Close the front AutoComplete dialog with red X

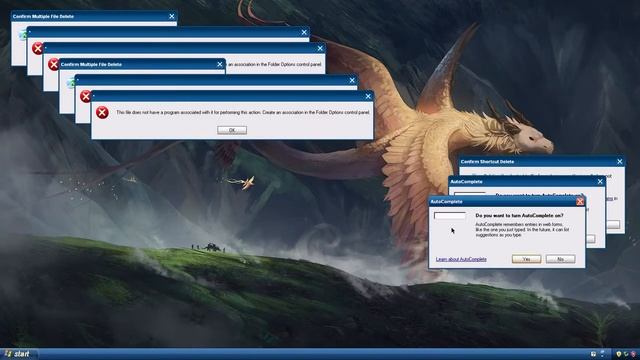[580, 202]
